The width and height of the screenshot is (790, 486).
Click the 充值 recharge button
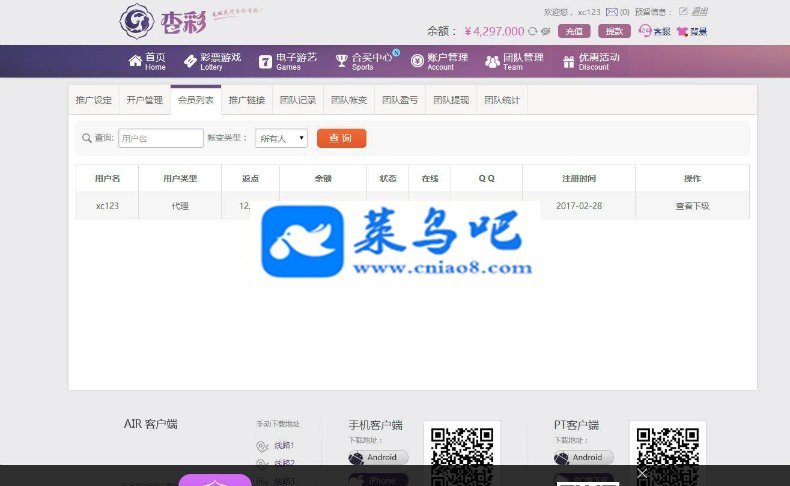point(574,31)
